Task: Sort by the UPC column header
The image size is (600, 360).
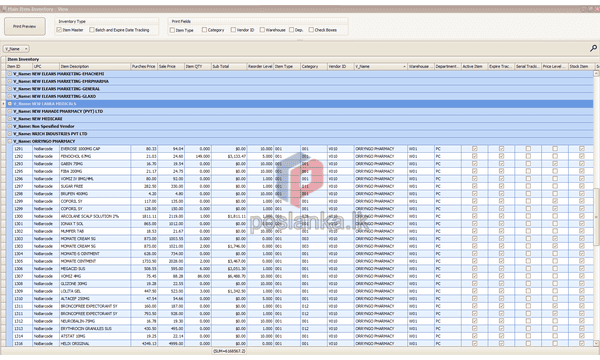Action: (46, 67)
